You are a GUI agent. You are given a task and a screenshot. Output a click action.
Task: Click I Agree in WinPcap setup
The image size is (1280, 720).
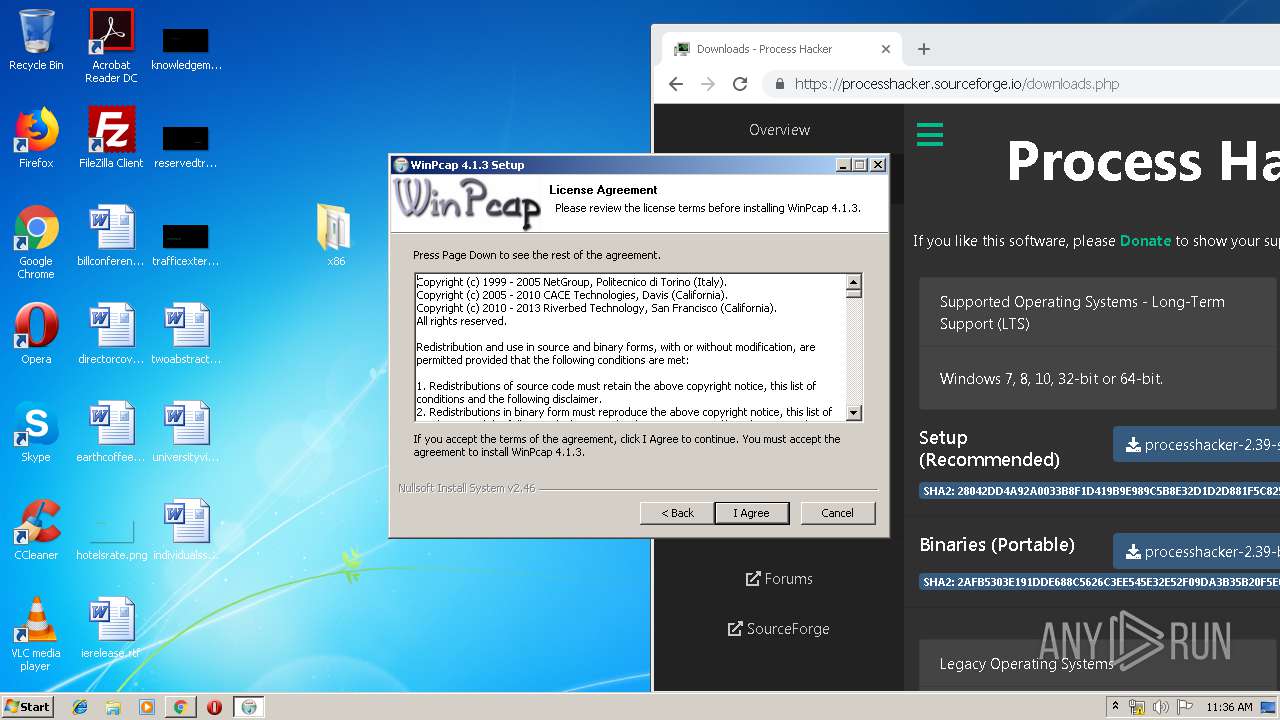[752, 513]
